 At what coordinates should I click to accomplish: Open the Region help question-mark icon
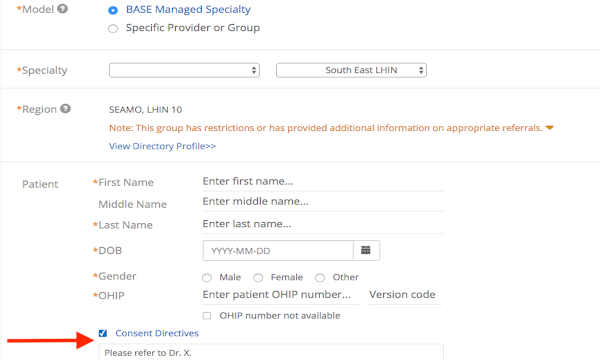pyautogui.click(x=65, y=109)
